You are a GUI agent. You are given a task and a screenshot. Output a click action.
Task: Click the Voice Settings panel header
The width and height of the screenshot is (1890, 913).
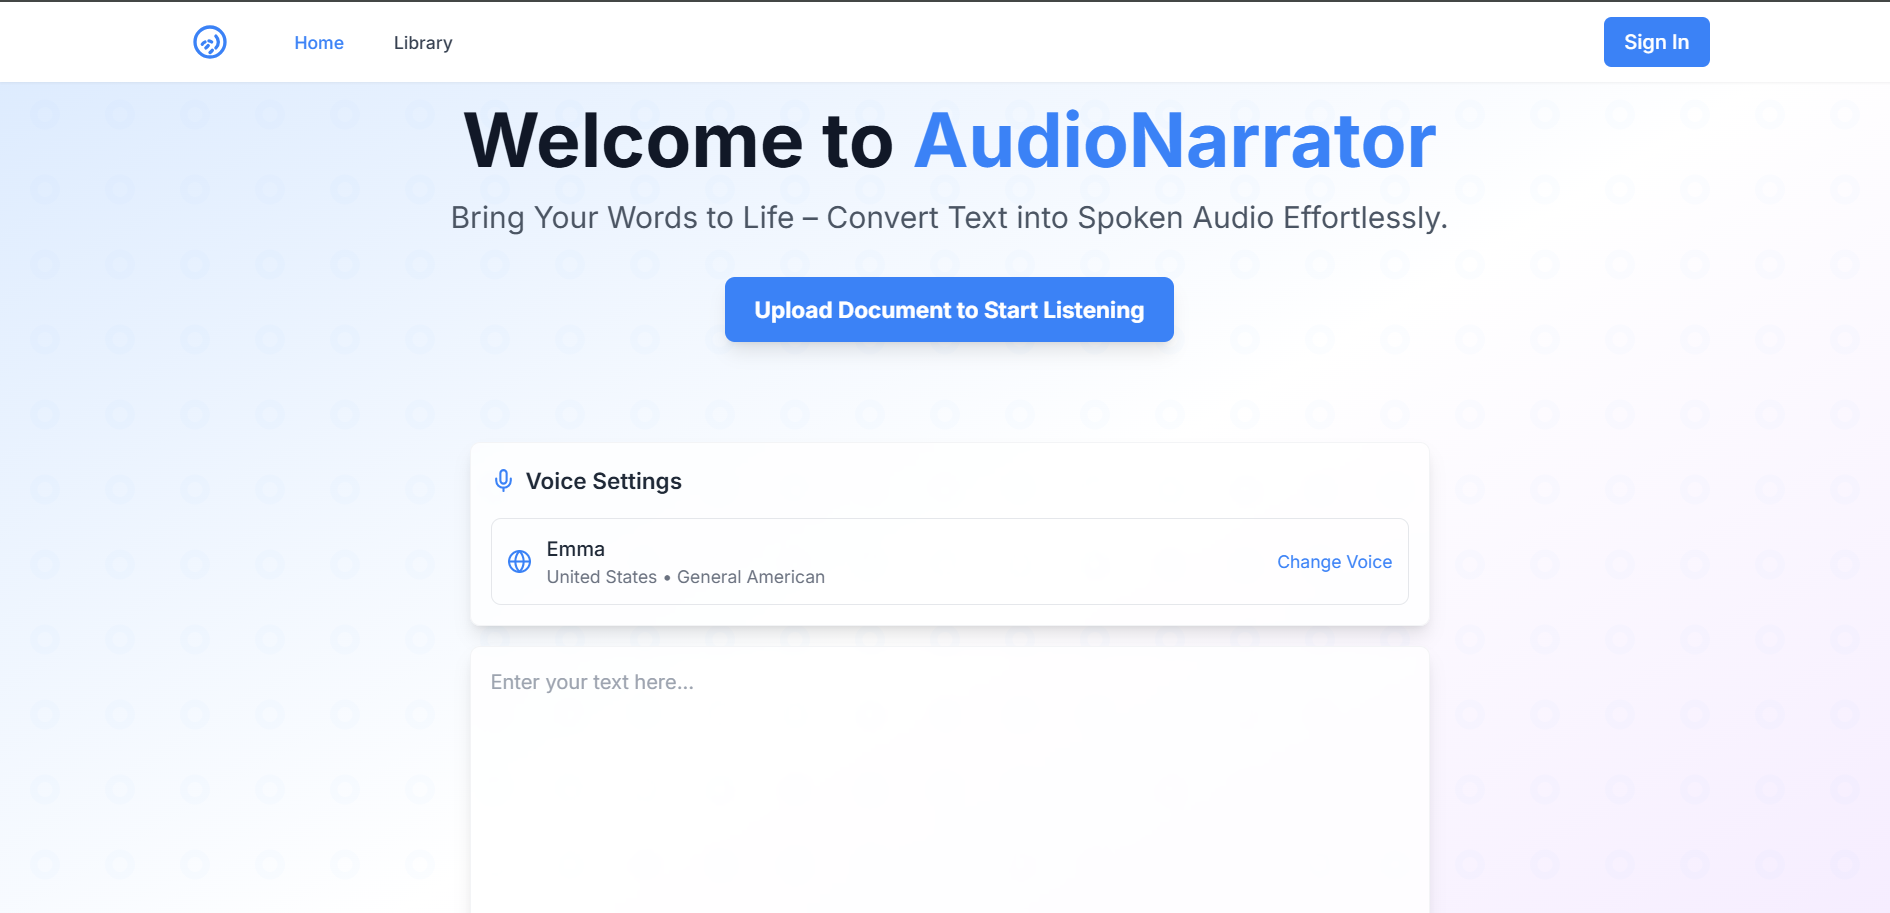pyautogui.click(x=603, y=480)
